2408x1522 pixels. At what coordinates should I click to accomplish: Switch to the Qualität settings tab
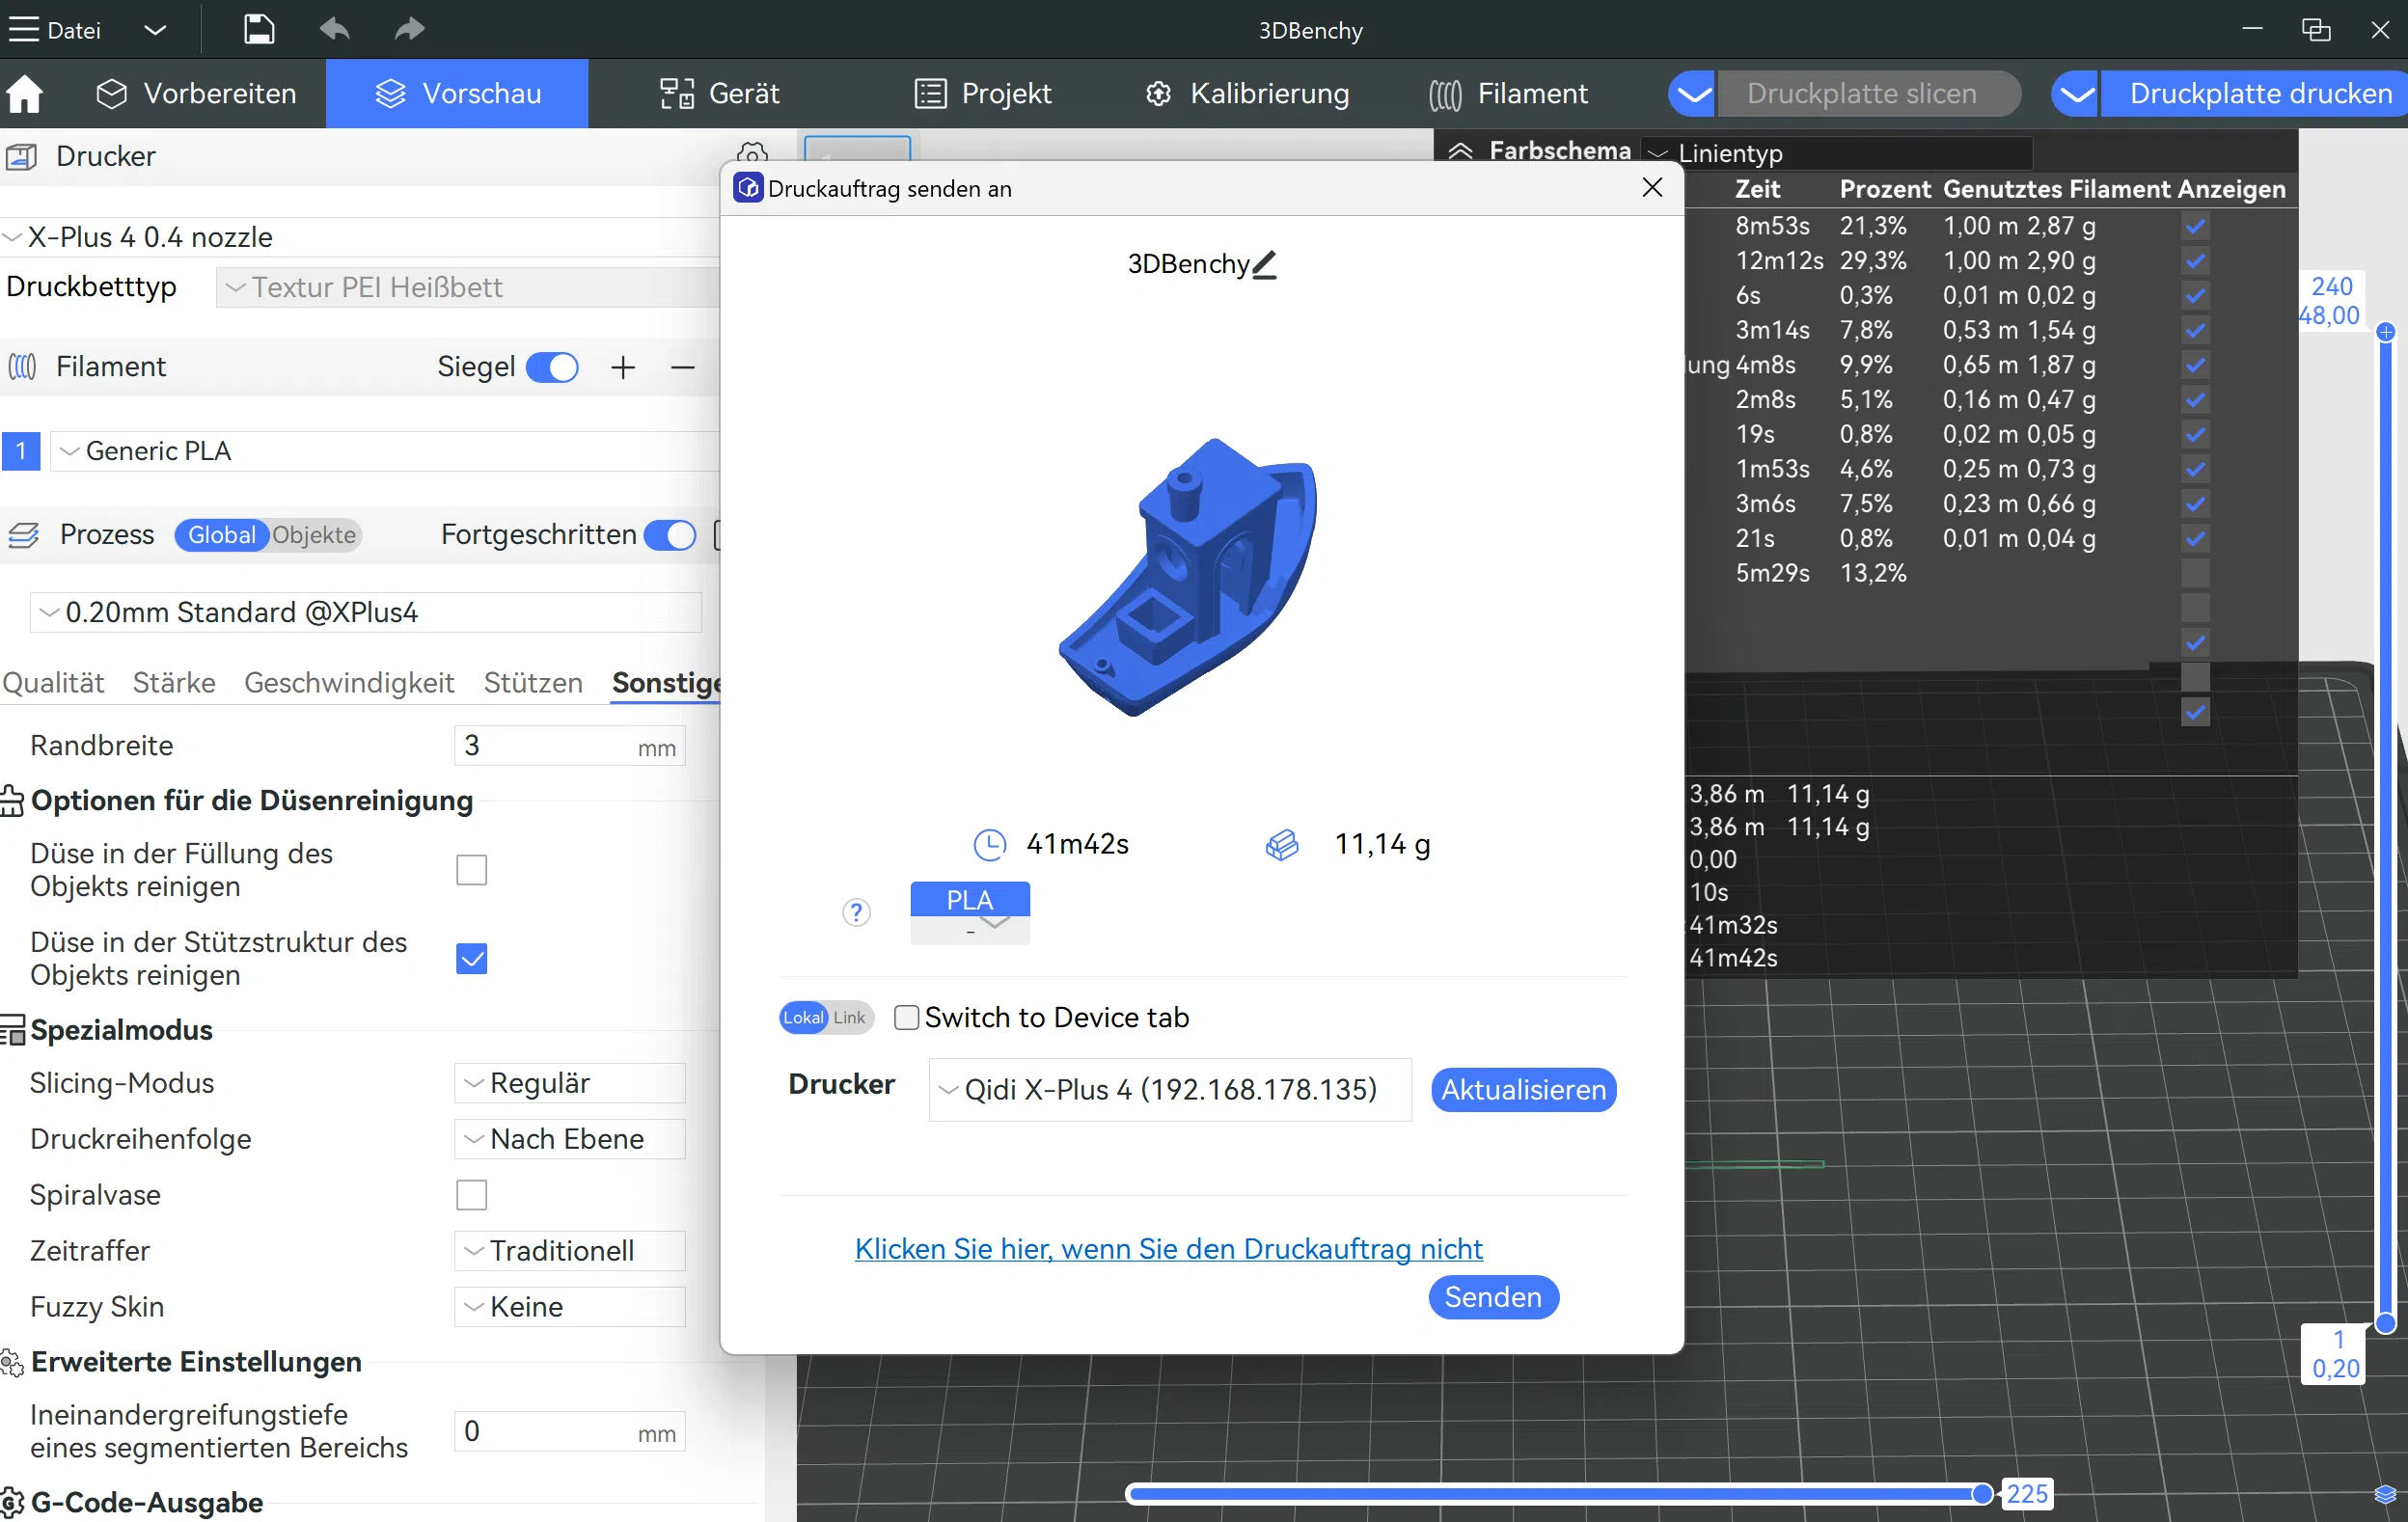53,683
